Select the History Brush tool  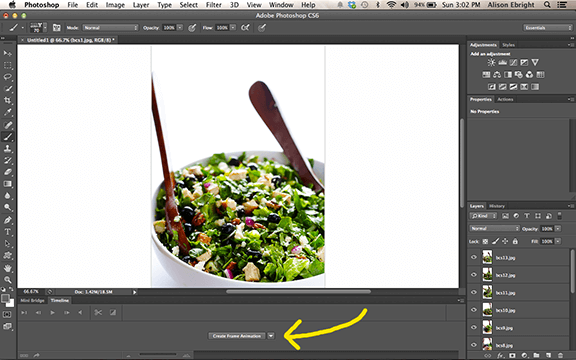click(7, 160)
